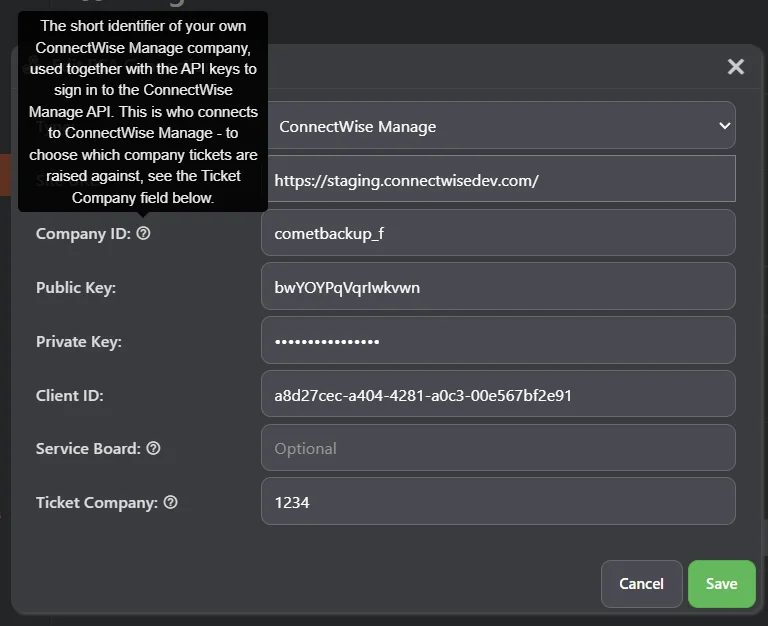
Task: Focus the Private Key password field
Action: pos(498,340)
